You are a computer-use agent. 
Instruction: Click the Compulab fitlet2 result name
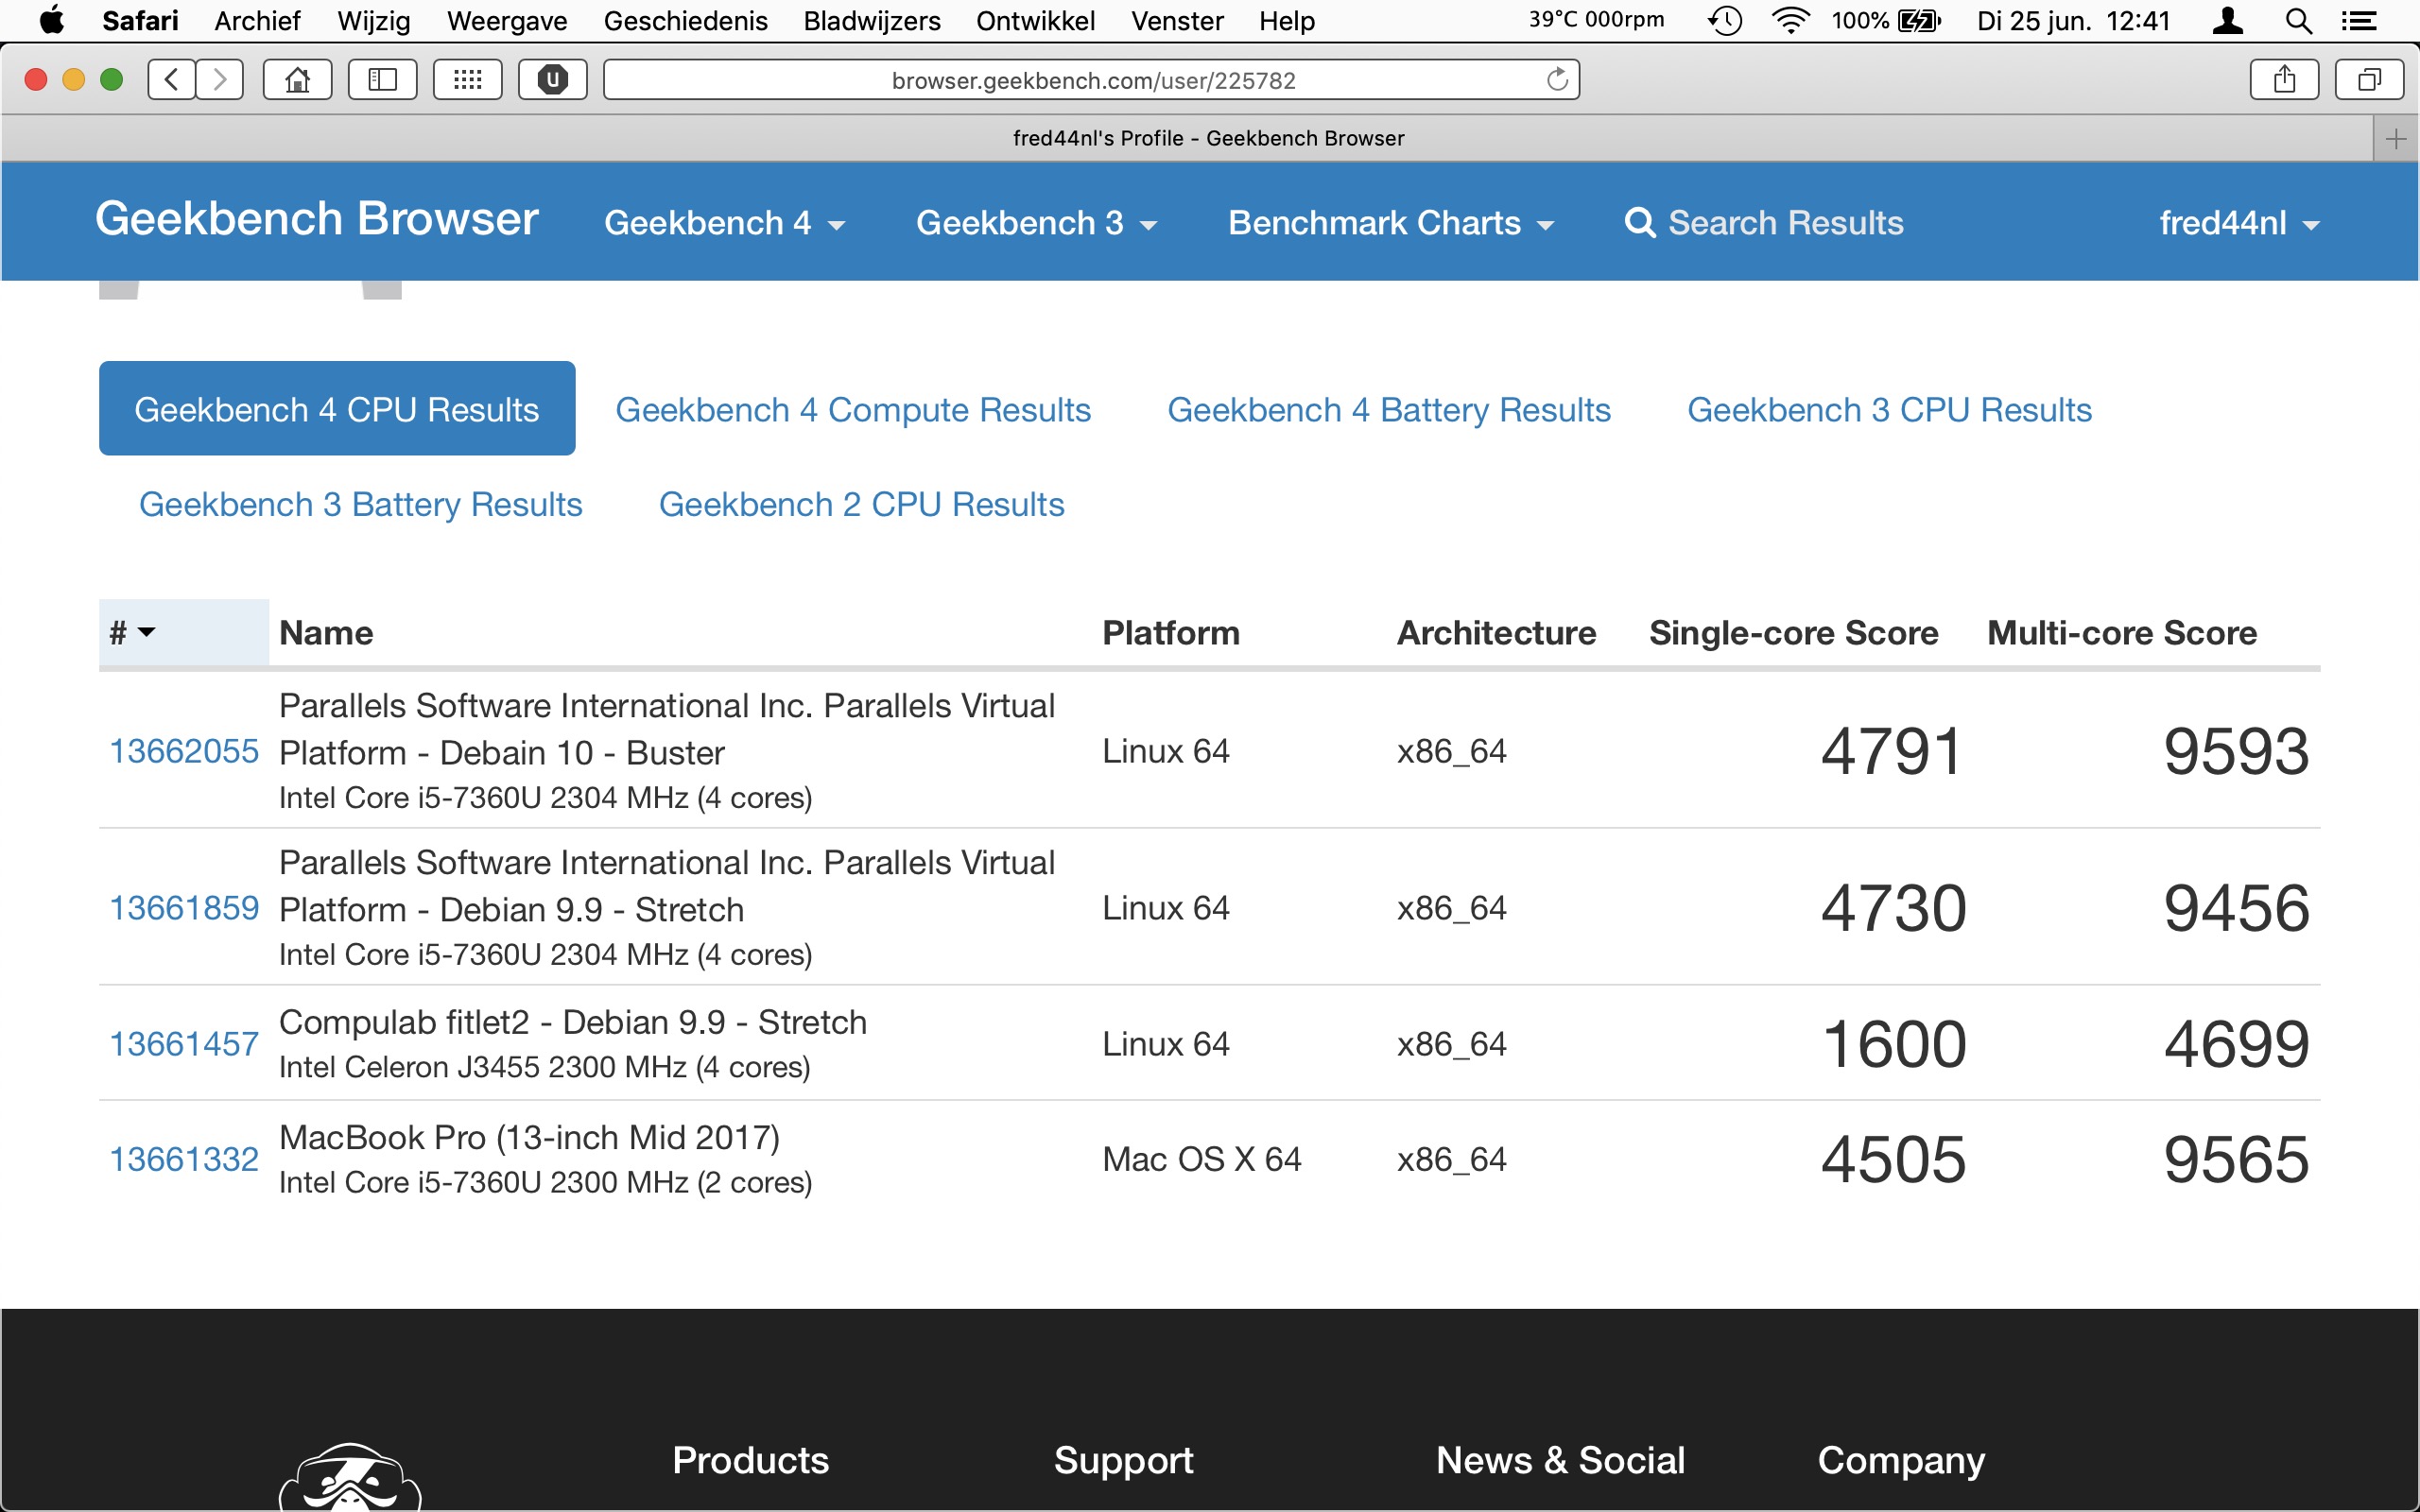point(573,1022)
